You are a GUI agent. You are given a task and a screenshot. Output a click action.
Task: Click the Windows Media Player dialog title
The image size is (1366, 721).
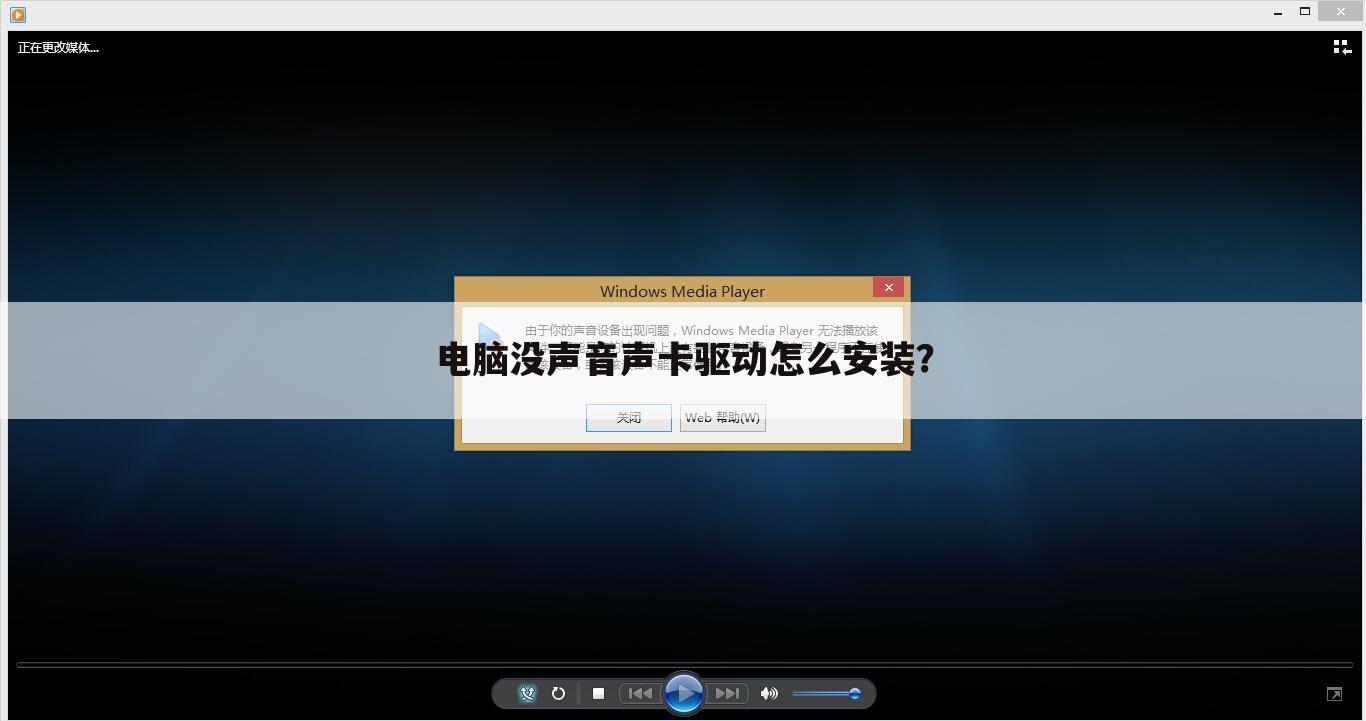[x=682, y=291]
